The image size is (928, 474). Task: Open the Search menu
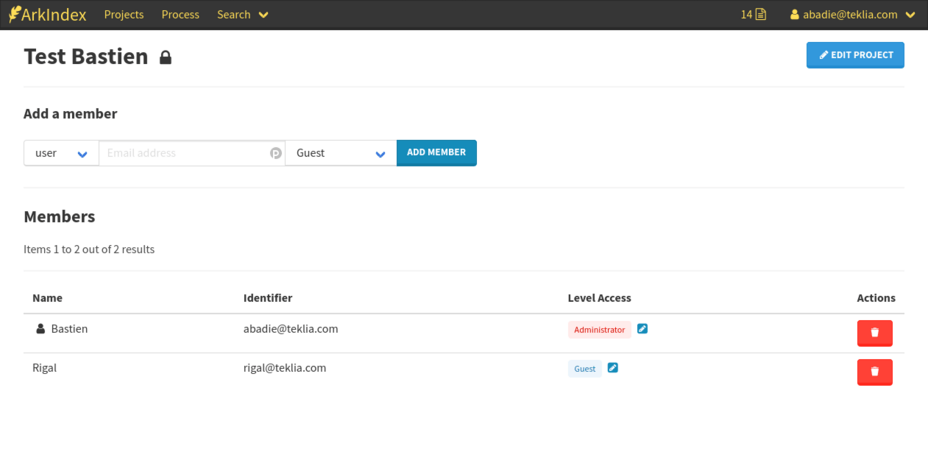pyautogui.click(x=242, y=15)
